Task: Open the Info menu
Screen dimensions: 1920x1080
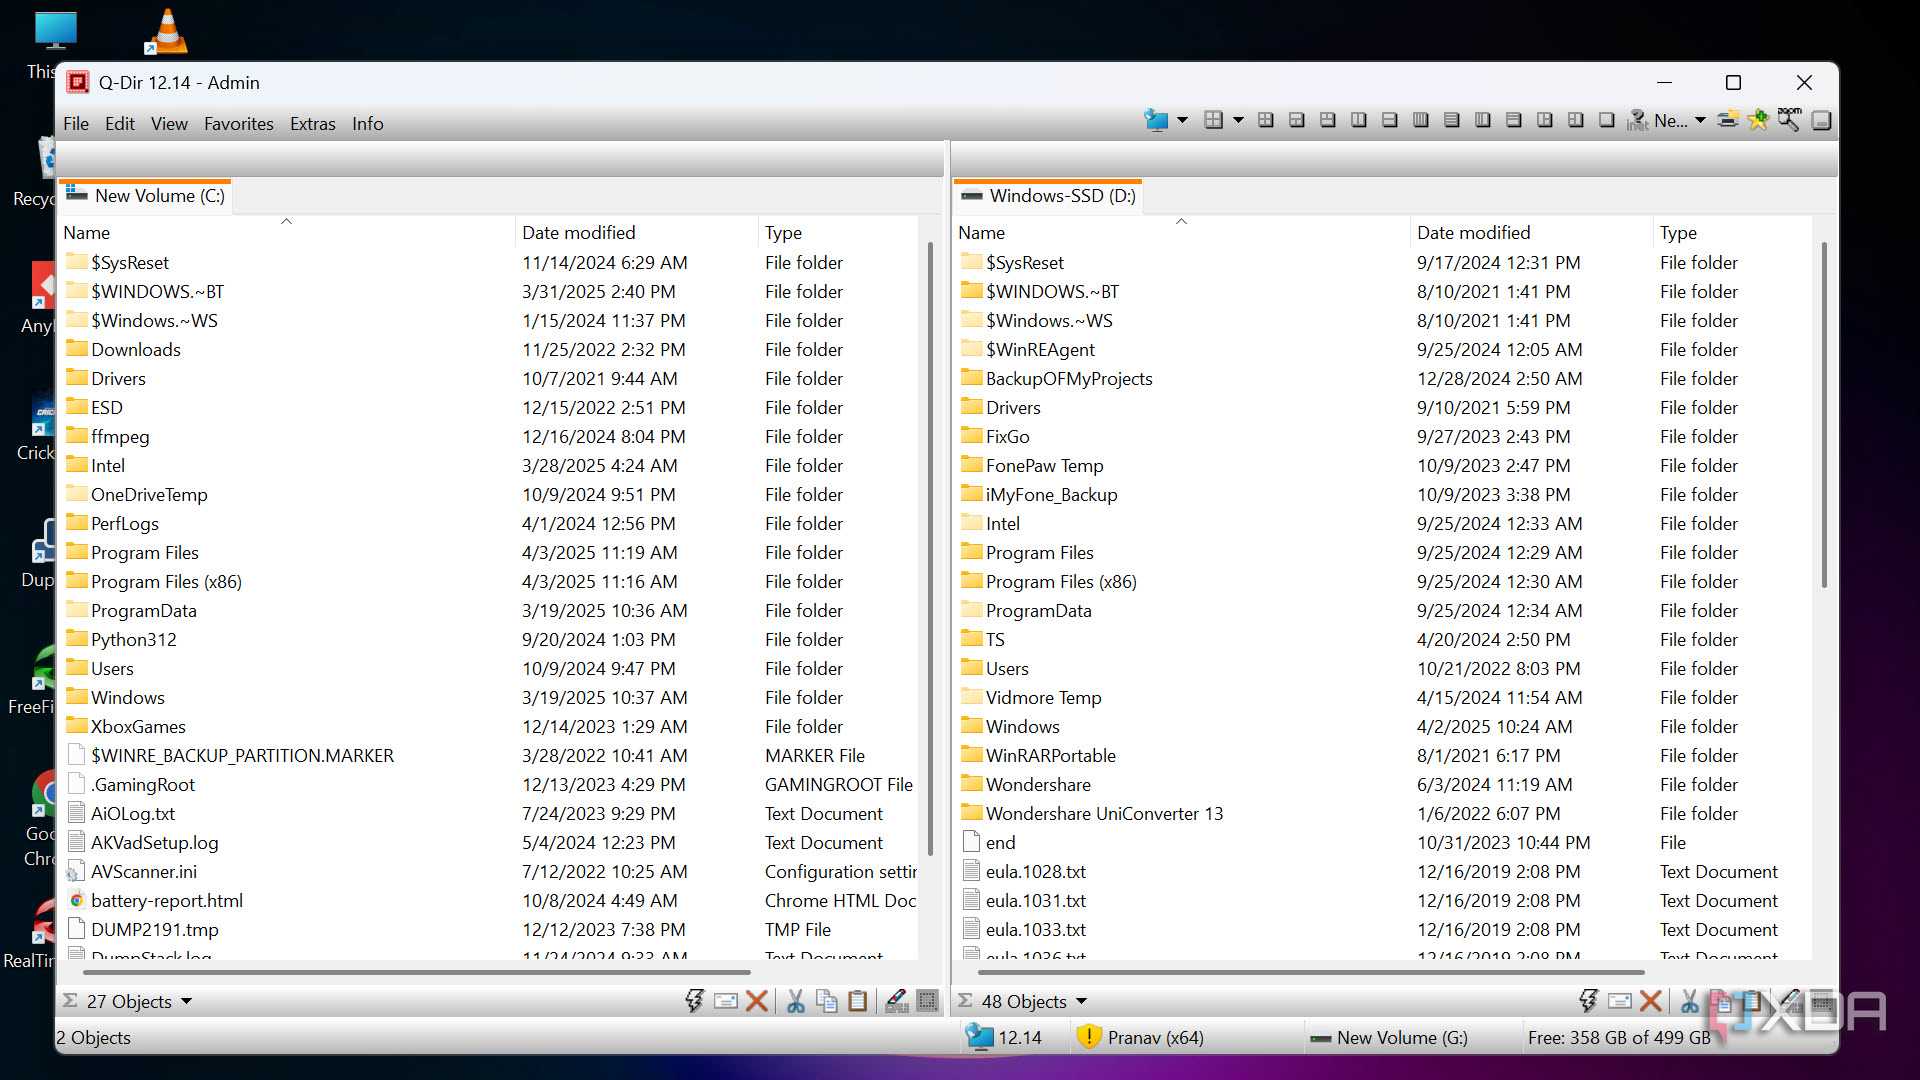Action: click(x=368, y=123)
